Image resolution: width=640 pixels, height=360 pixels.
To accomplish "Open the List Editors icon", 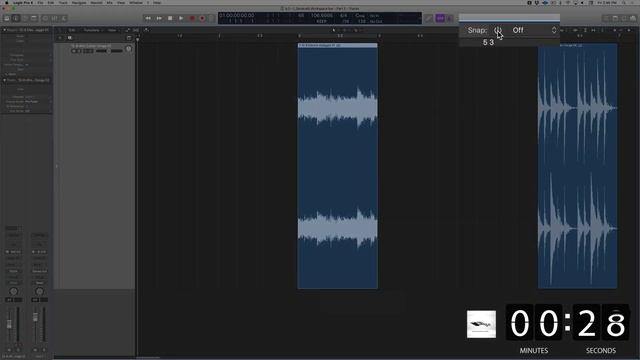I will 606,18.
